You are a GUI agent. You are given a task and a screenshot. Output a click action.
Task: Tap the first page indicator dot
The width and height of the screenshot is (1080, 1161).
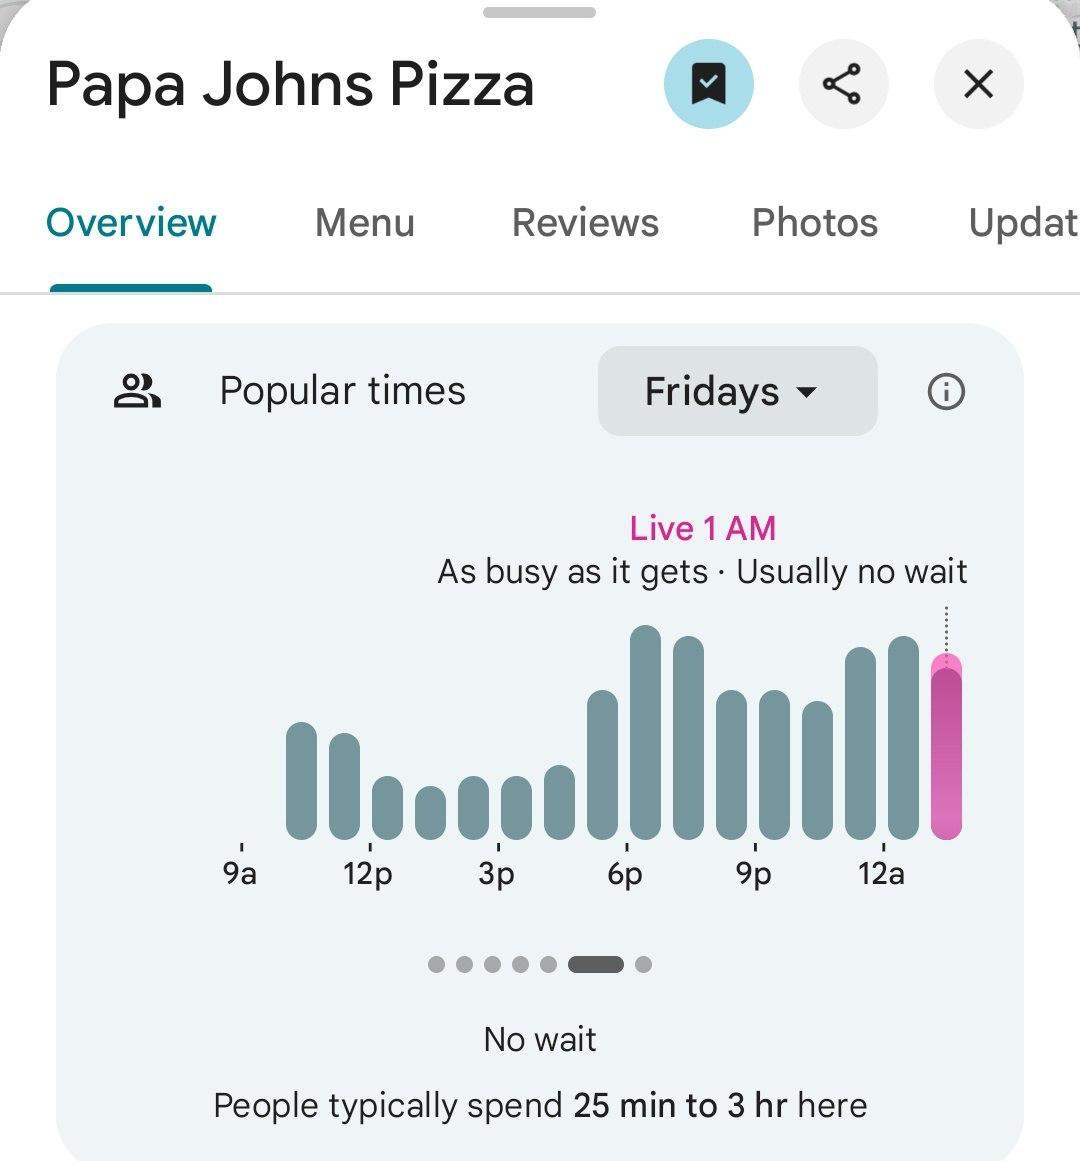point(436,964)
